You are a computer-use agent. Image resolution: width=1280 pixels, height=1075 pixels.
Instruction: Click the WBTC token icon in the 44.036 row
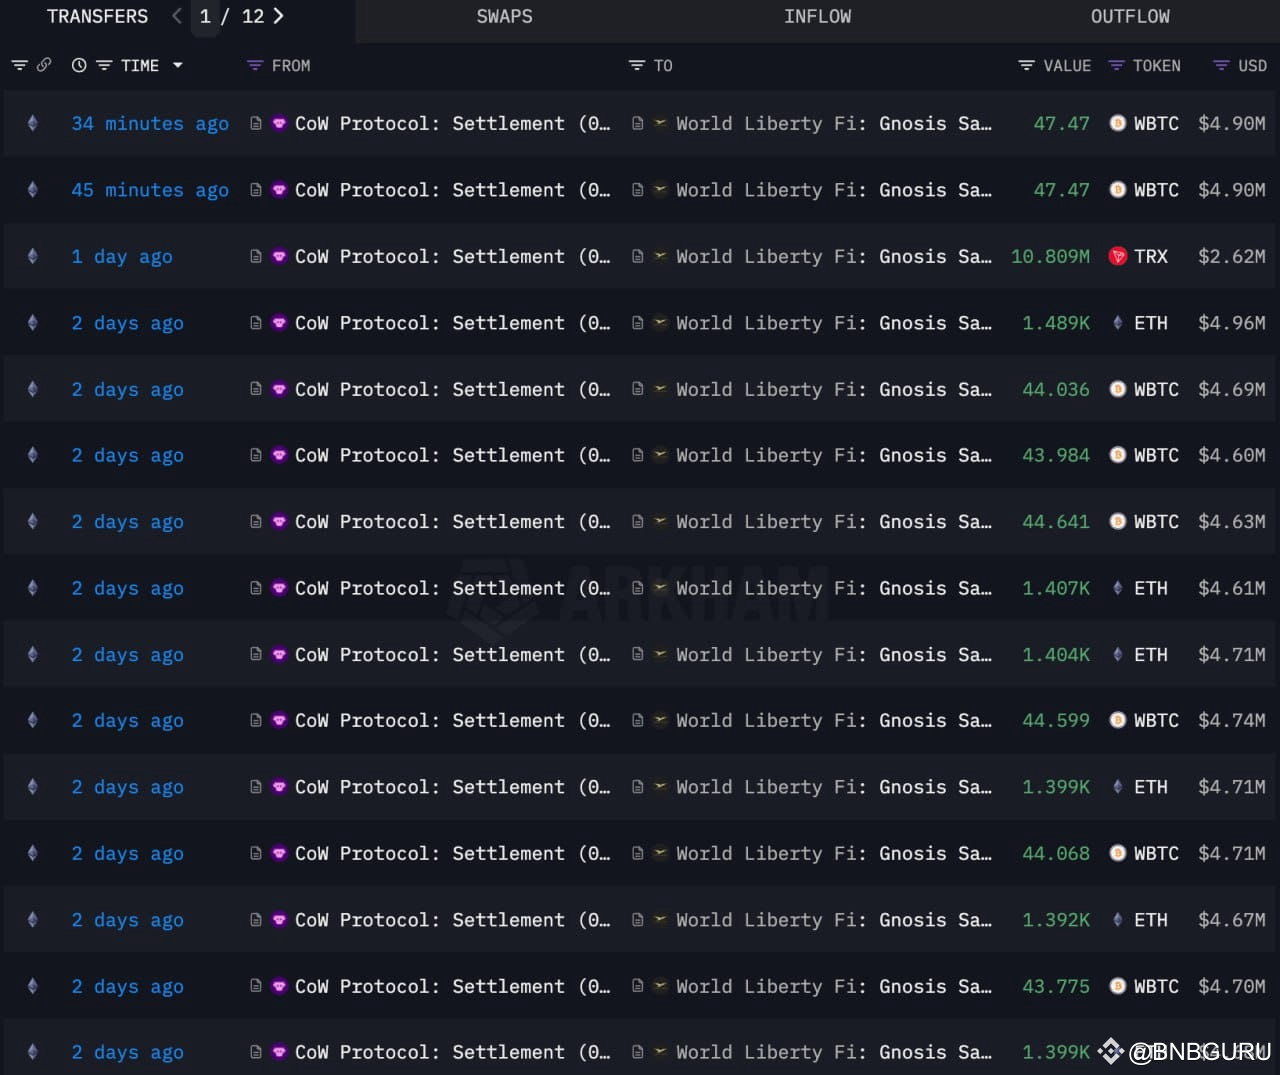(1118, 389)
